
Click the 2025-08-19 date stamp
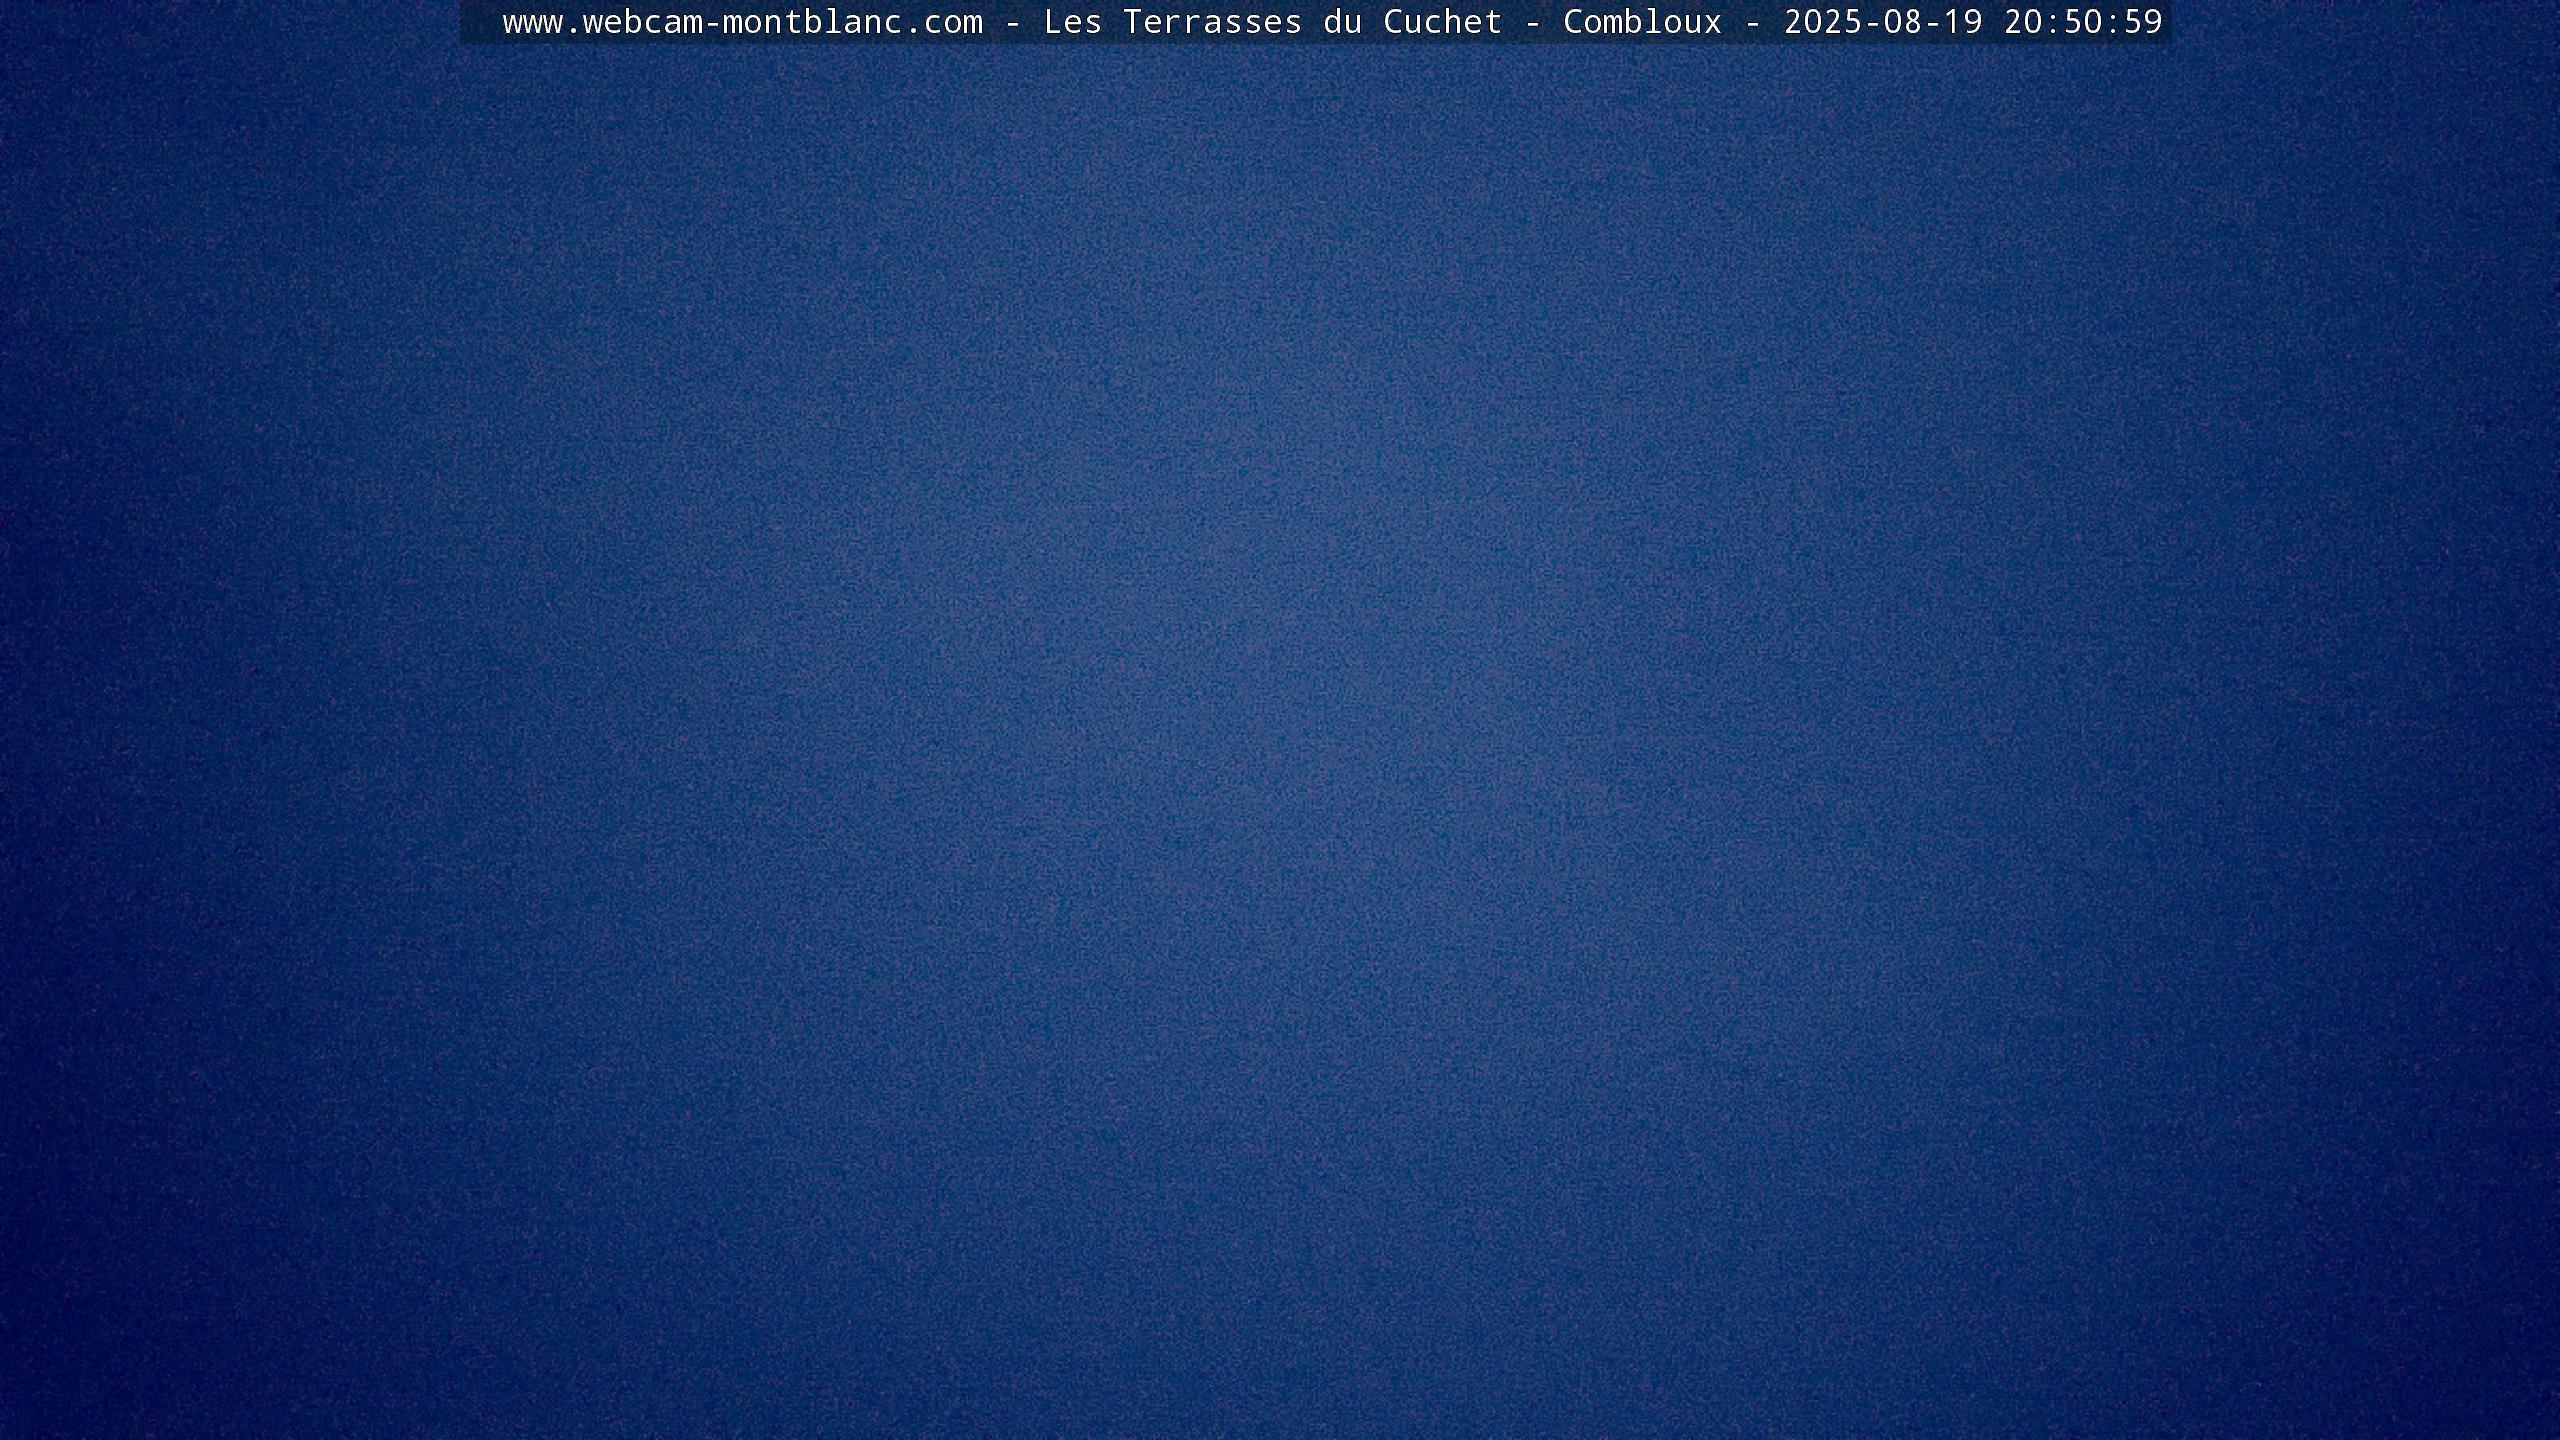pyautogui.click(x=1883, y=22)
